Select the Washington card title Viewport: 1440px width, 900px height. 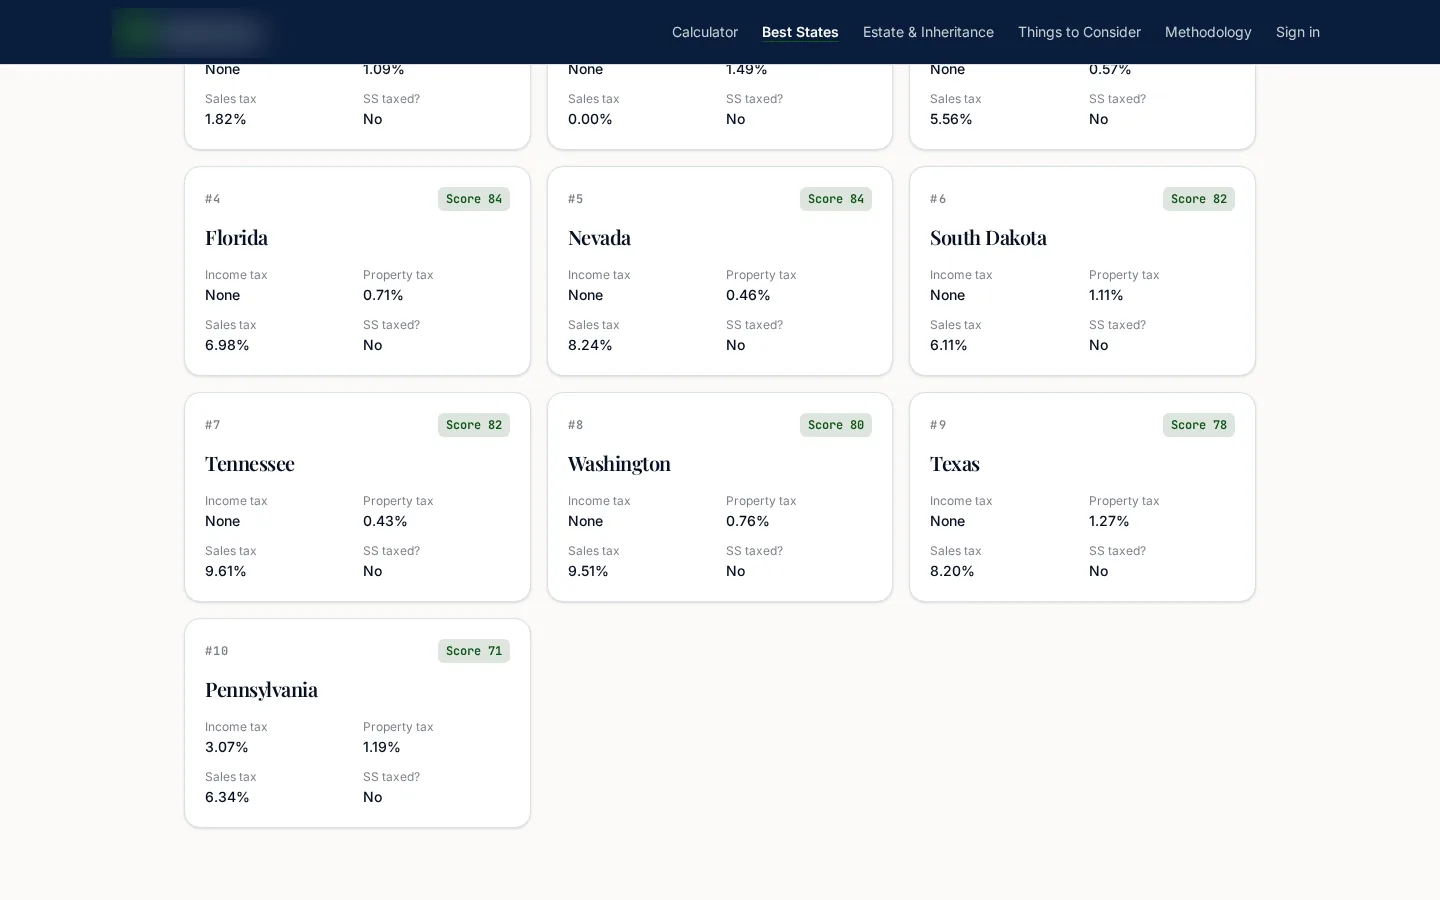tap(619, 463)
